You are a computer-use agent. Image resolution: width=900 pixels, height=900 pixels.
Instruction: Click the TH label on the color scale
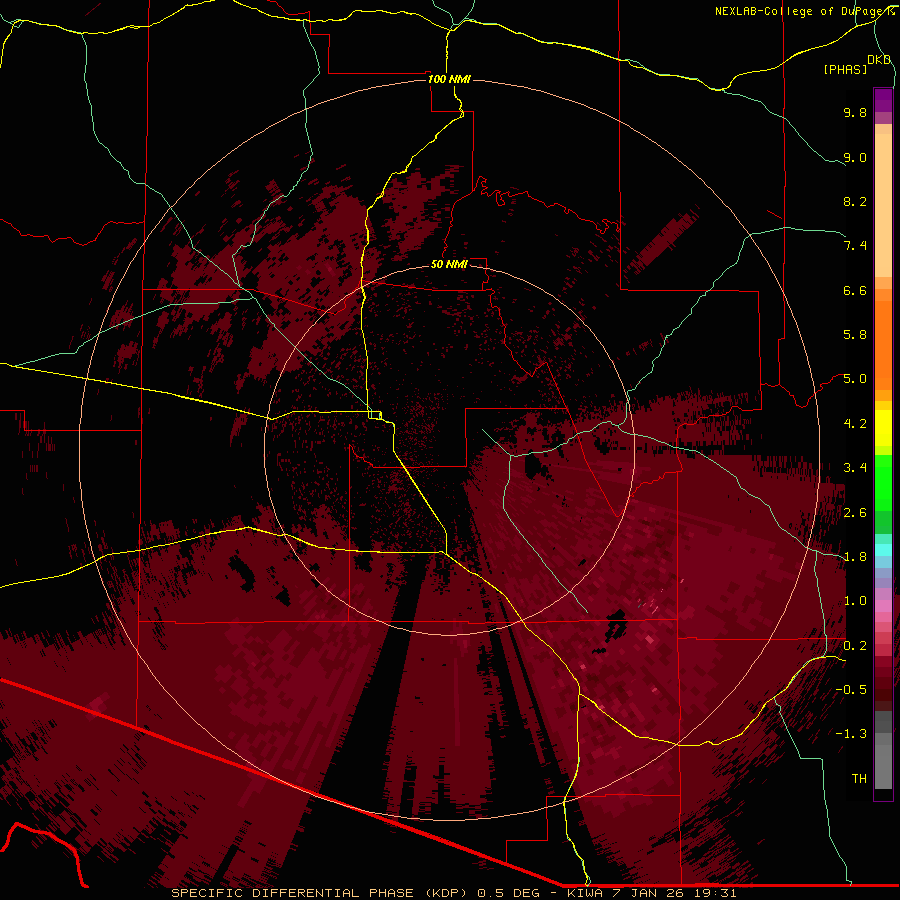point(859,779)
